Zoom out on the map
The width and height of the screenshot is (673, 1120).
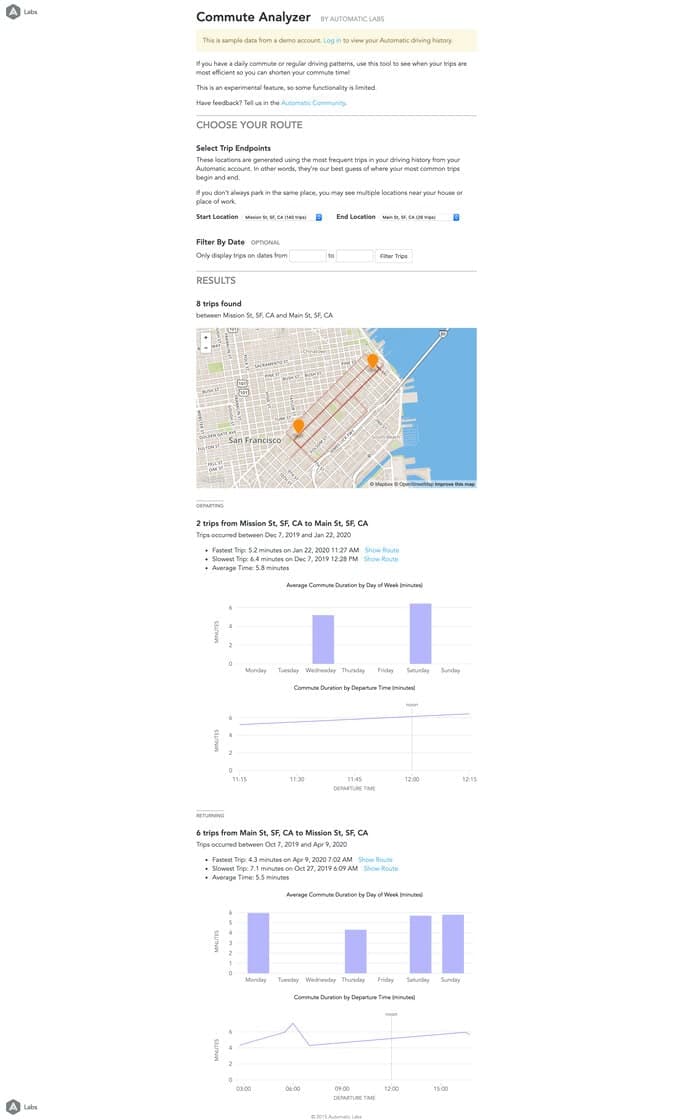click(206, 347)
